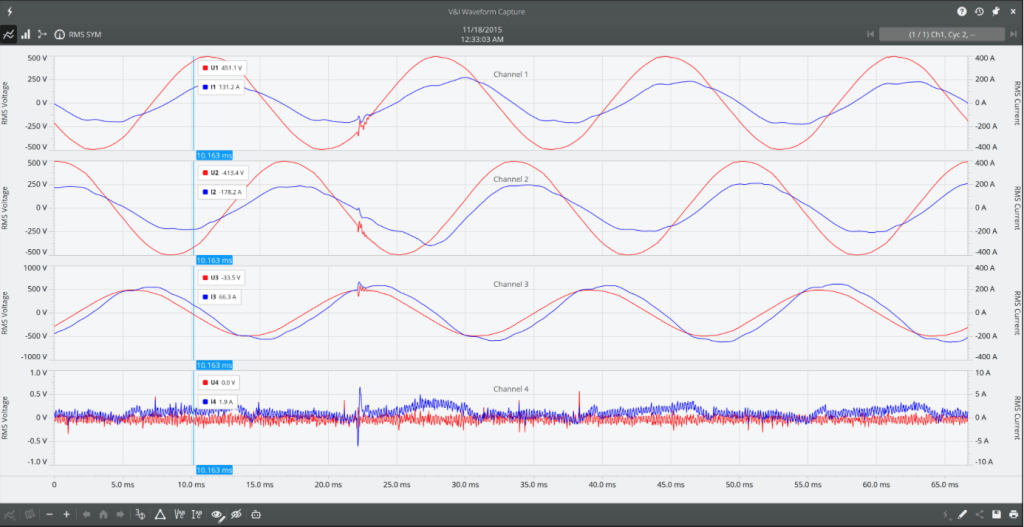Click the 11/18/2015 capture date text
1024x527 pixels.
tap(482, 30)
